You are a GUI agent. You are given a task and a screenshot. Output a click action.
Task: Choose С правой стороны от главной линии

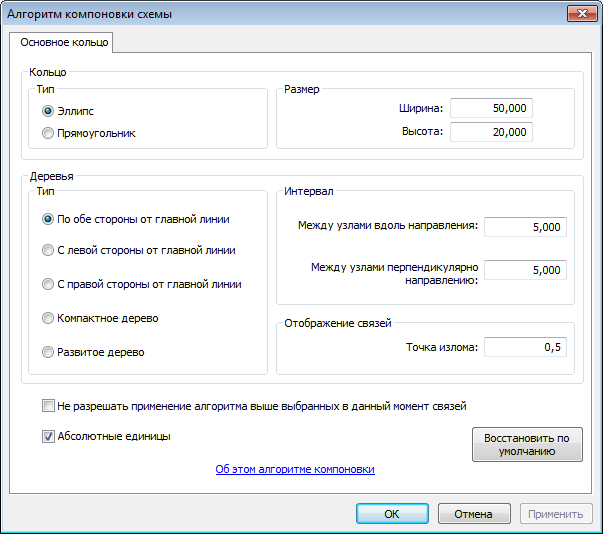pyautogui.click(x=48, y=284)
